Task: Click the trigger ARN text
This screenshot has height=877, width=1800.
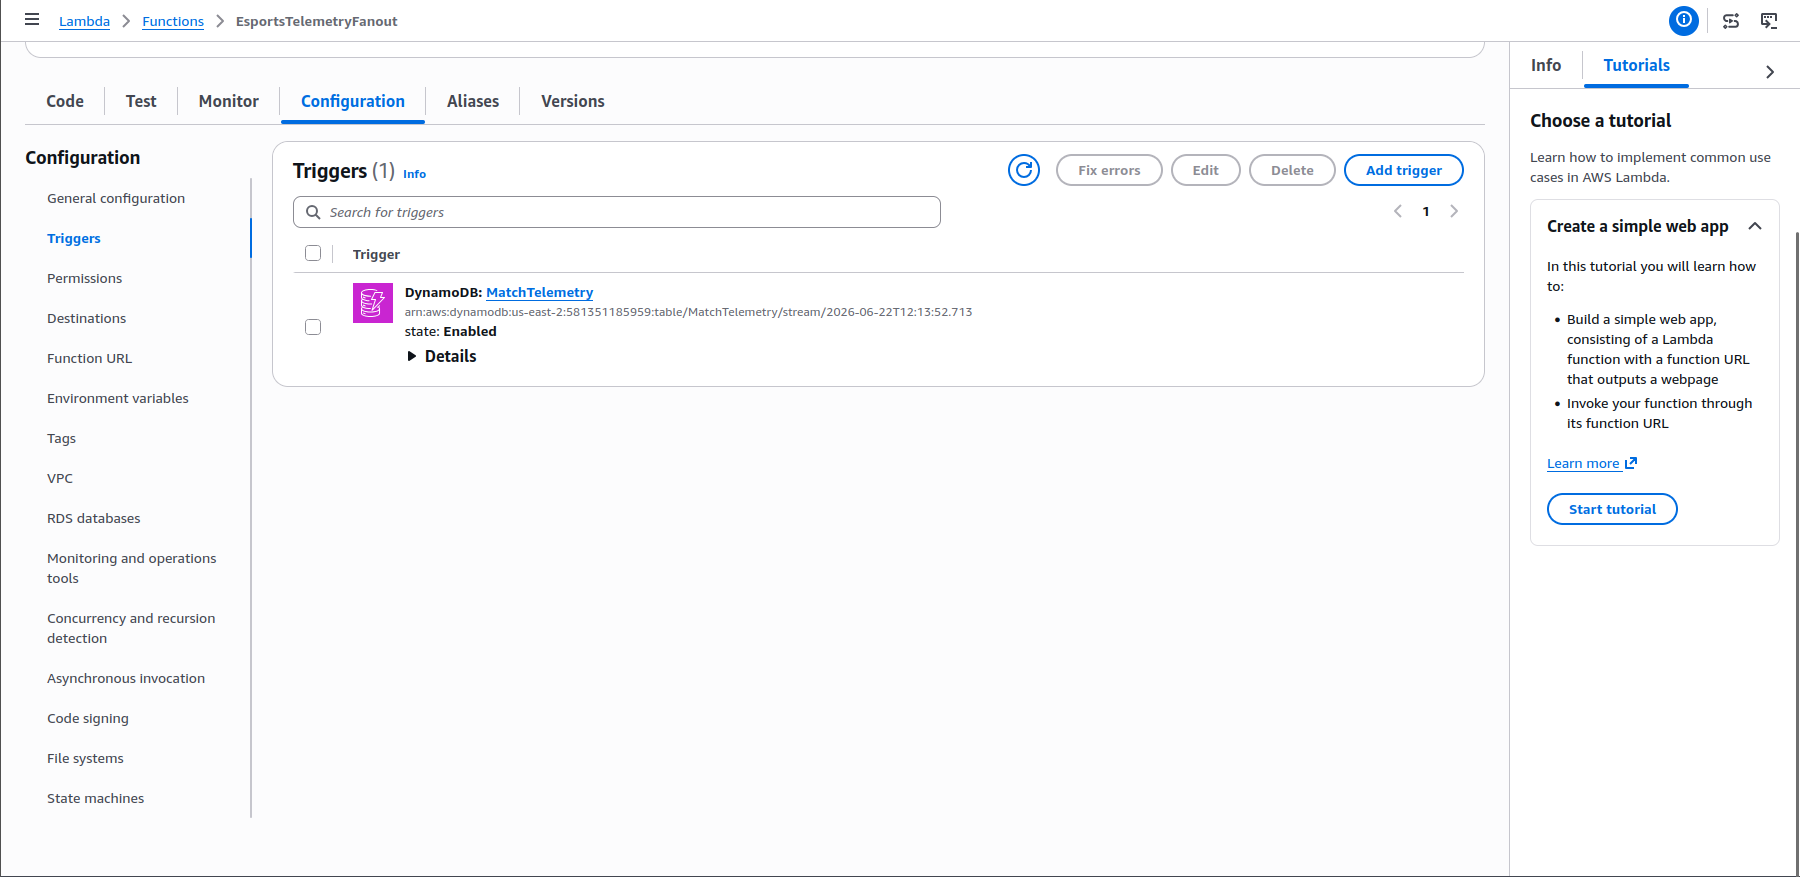Action: tap(688, 312)
